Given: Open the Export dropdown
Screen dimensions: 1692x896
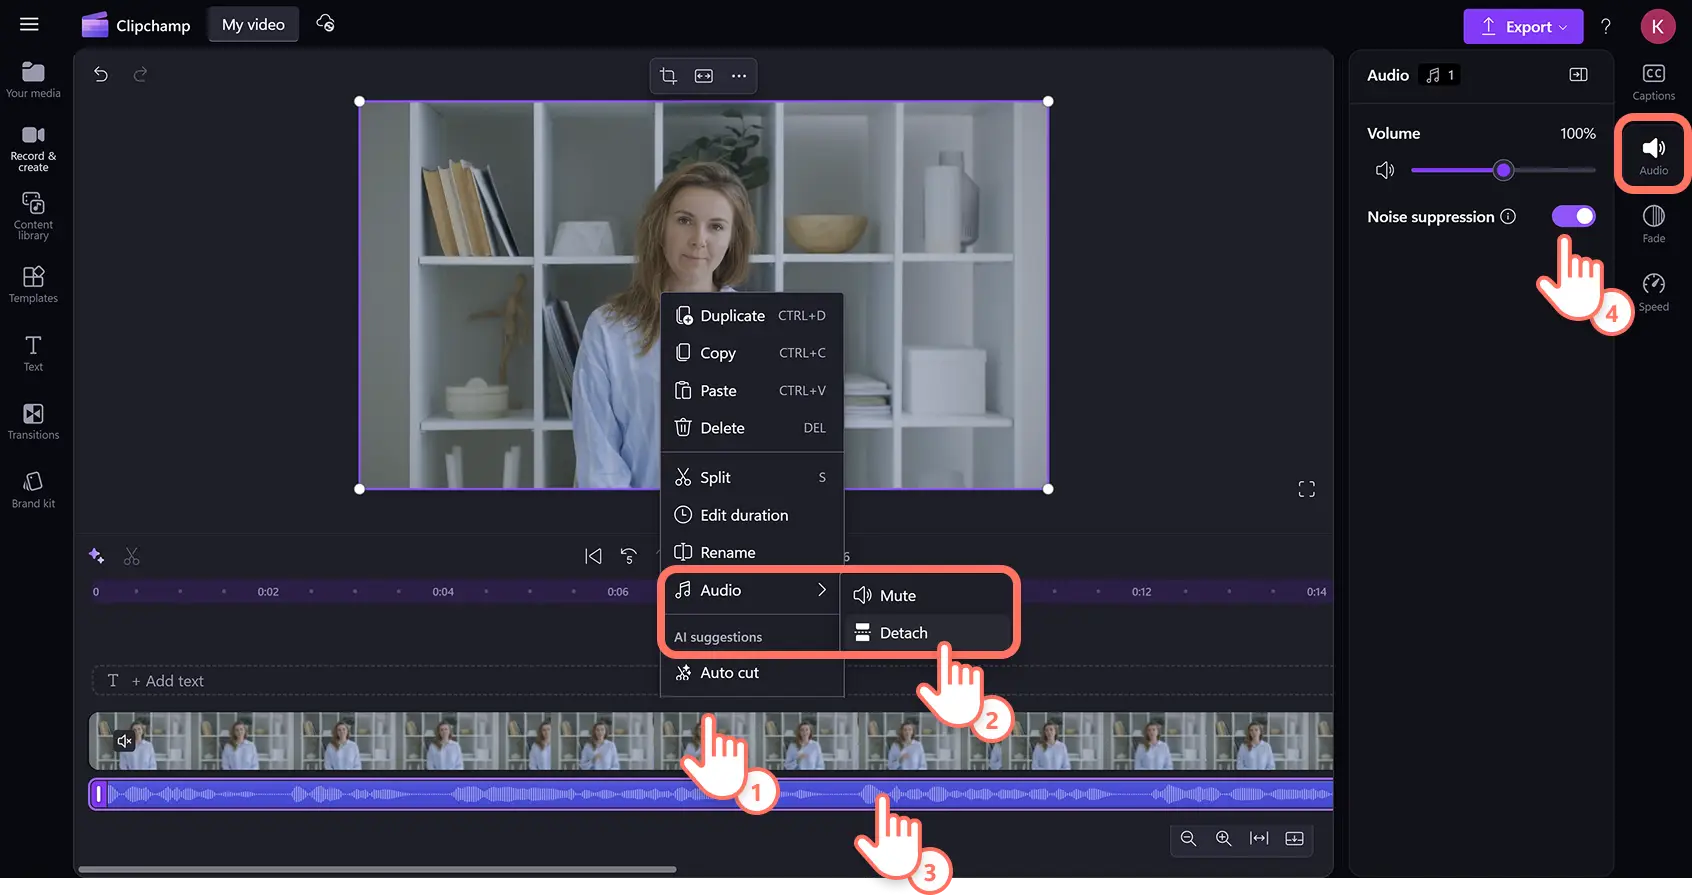Looking at the screenshot, I should pyautogui.click(x=1523, y=27).
